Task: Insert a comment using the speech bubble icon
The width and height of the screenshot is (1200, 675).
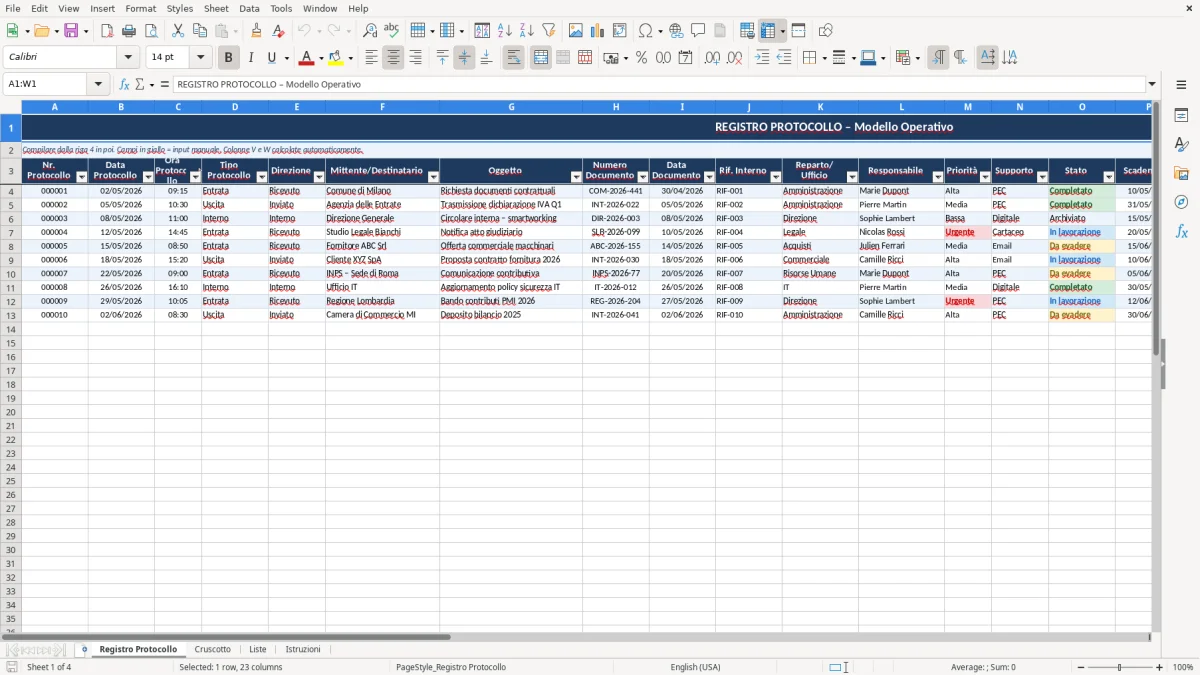Action: pyautogui.click(x=698, y=31)
